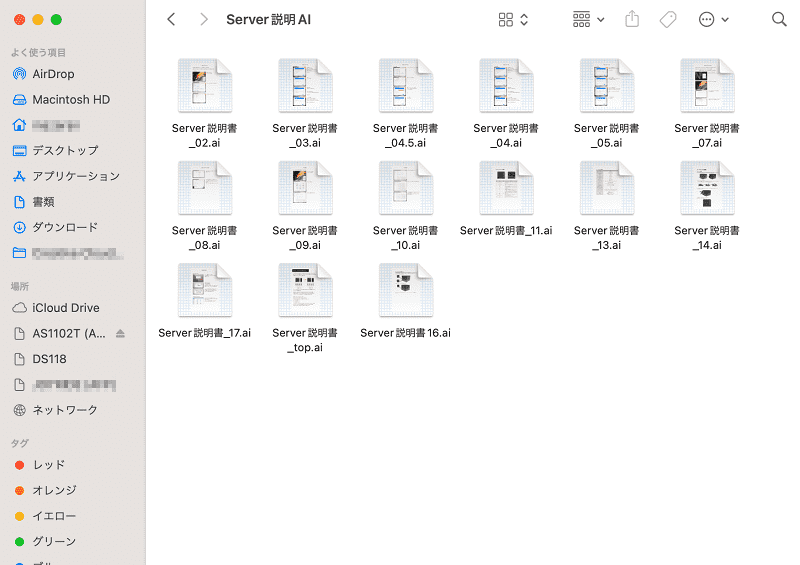Open the More actions ellipsis menu
800x565 pixels.
pos(713,19)
